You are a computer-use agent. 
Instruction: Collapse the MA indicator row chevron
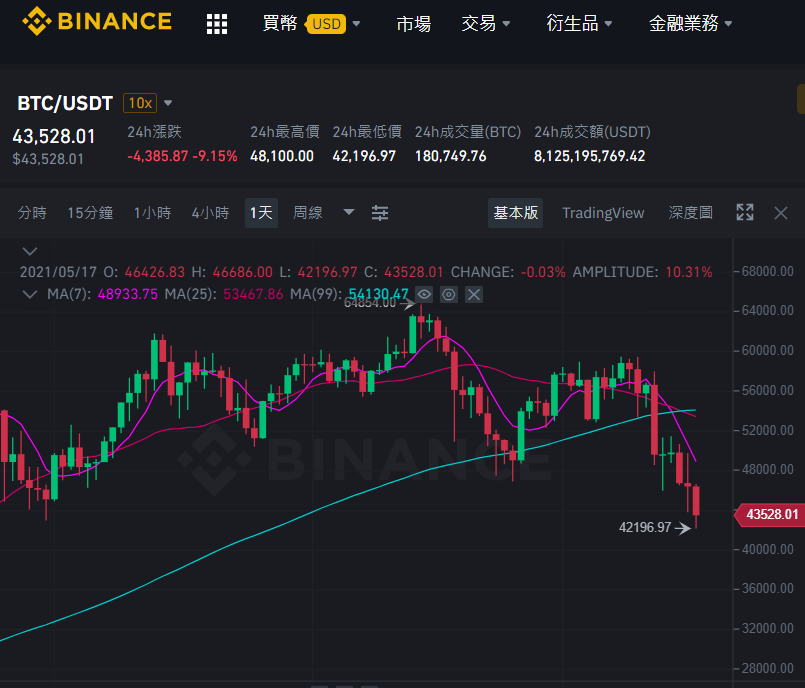coord(30,294)
